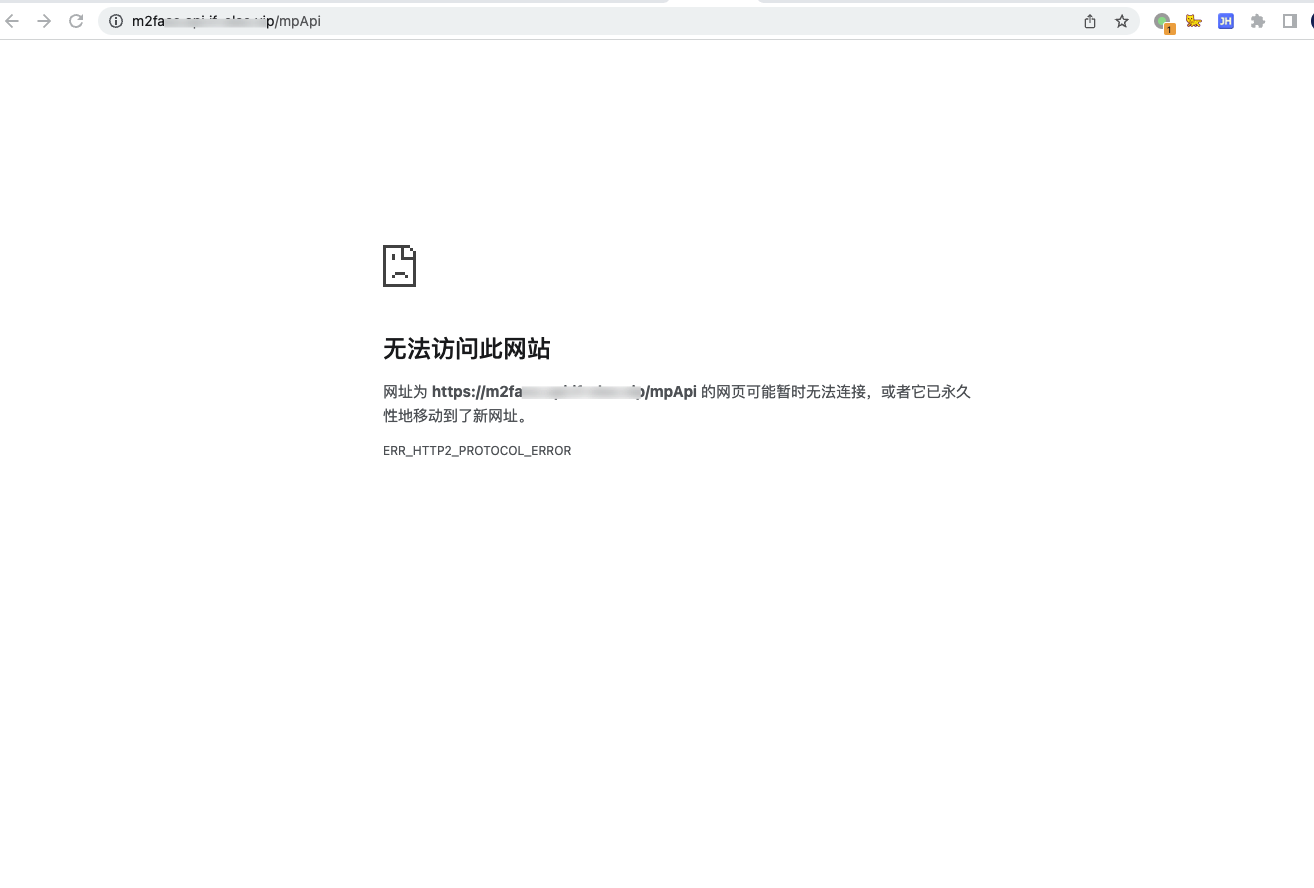Select the bold https URL in error message
1314x888 pixels.
(564, 391)
